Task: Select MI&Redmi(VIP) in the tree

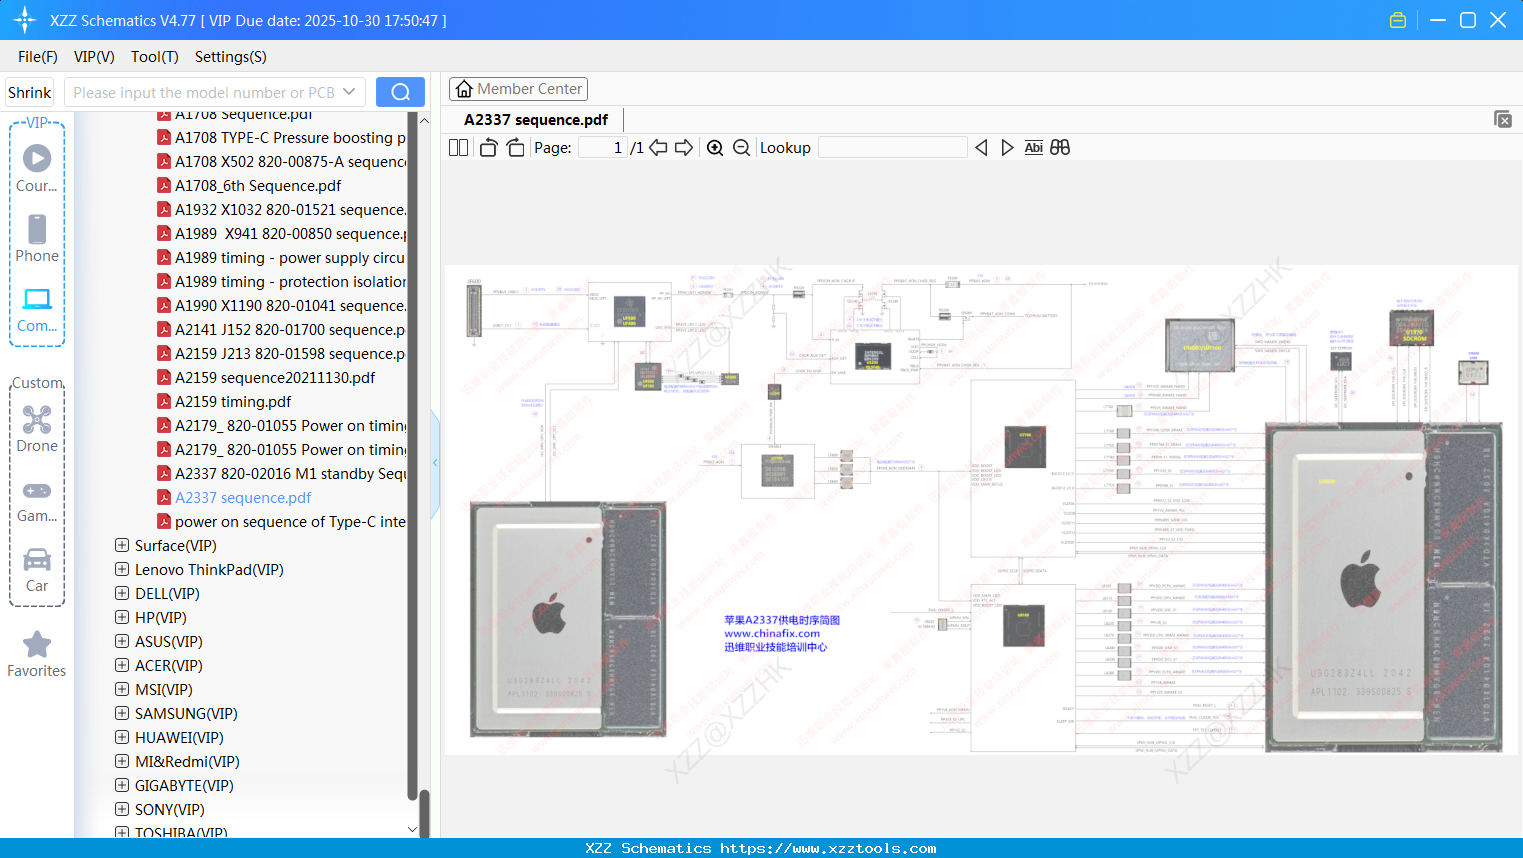Action: coord(187,761)
